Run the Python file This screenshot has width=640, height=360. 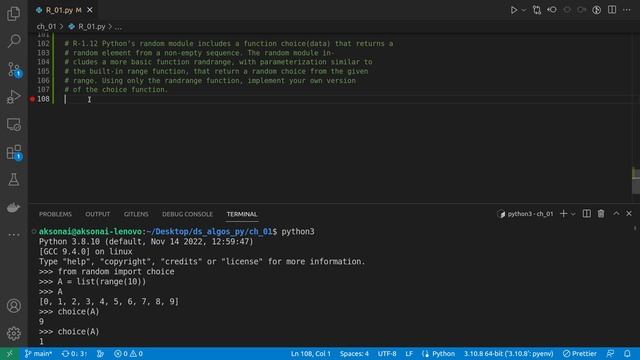[x=513, y=10]
